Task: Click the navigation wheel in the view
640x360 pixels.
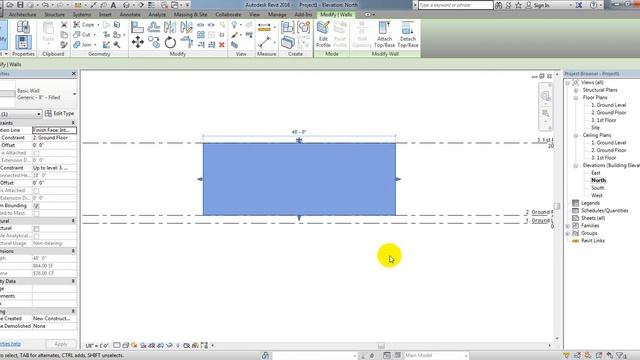Action: coord(545,96)
